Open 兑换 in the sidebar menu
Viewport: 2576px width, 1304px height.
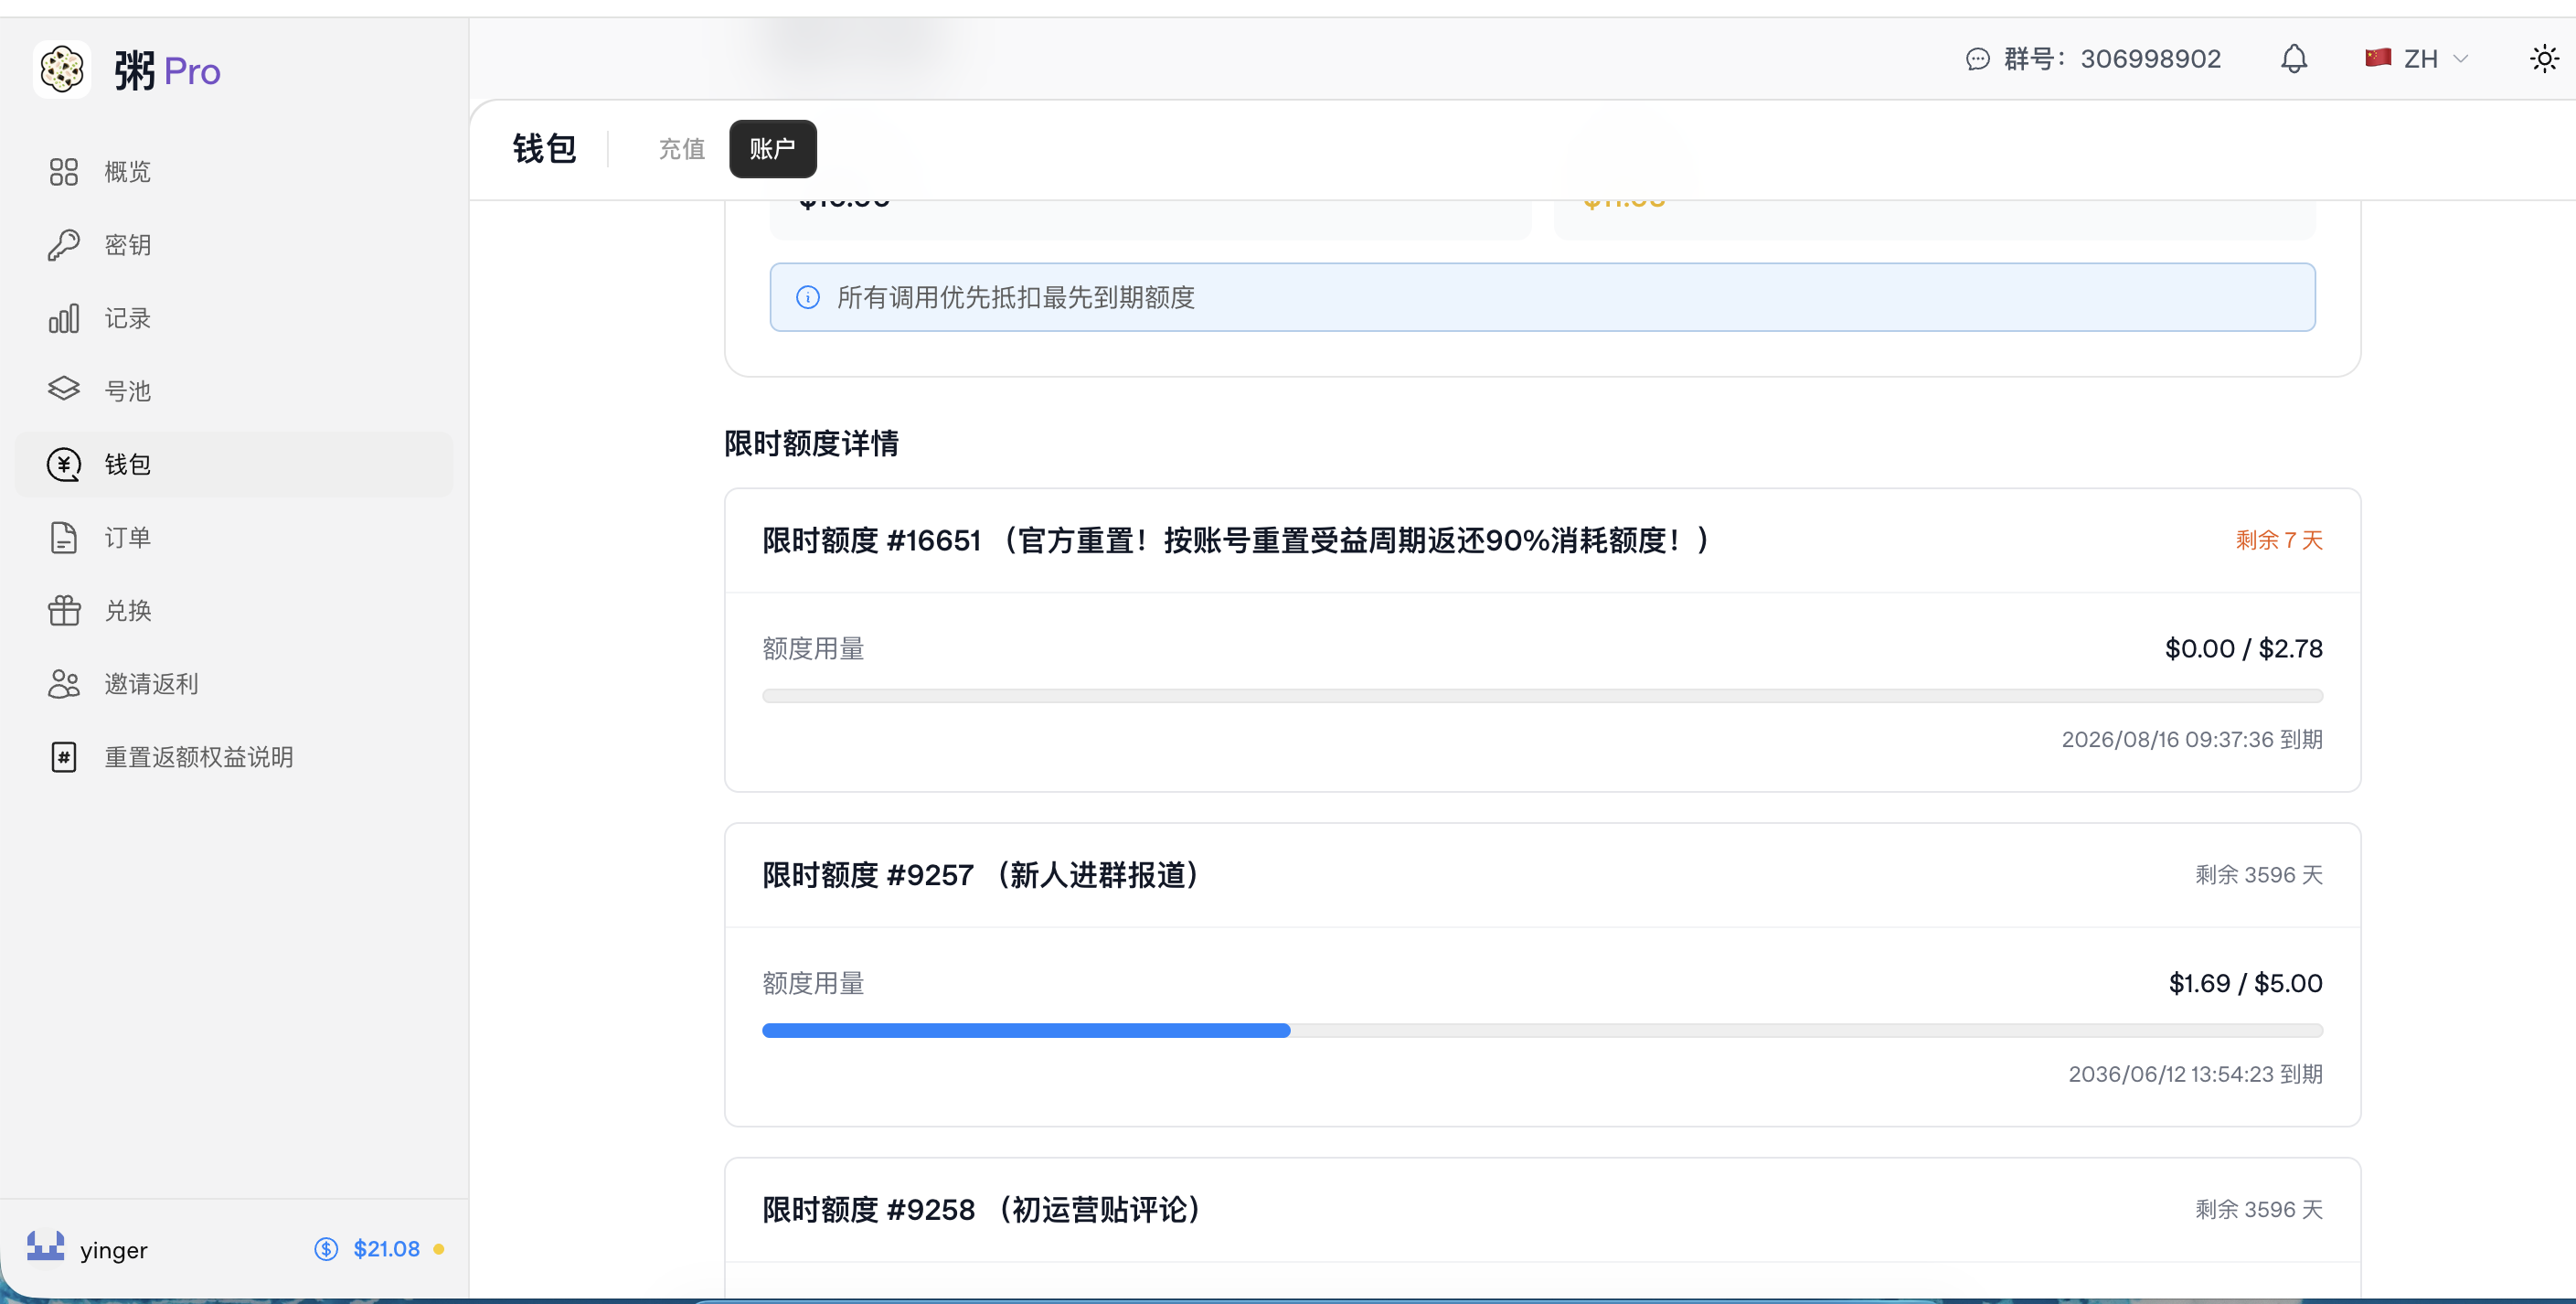tap(234, 610)
